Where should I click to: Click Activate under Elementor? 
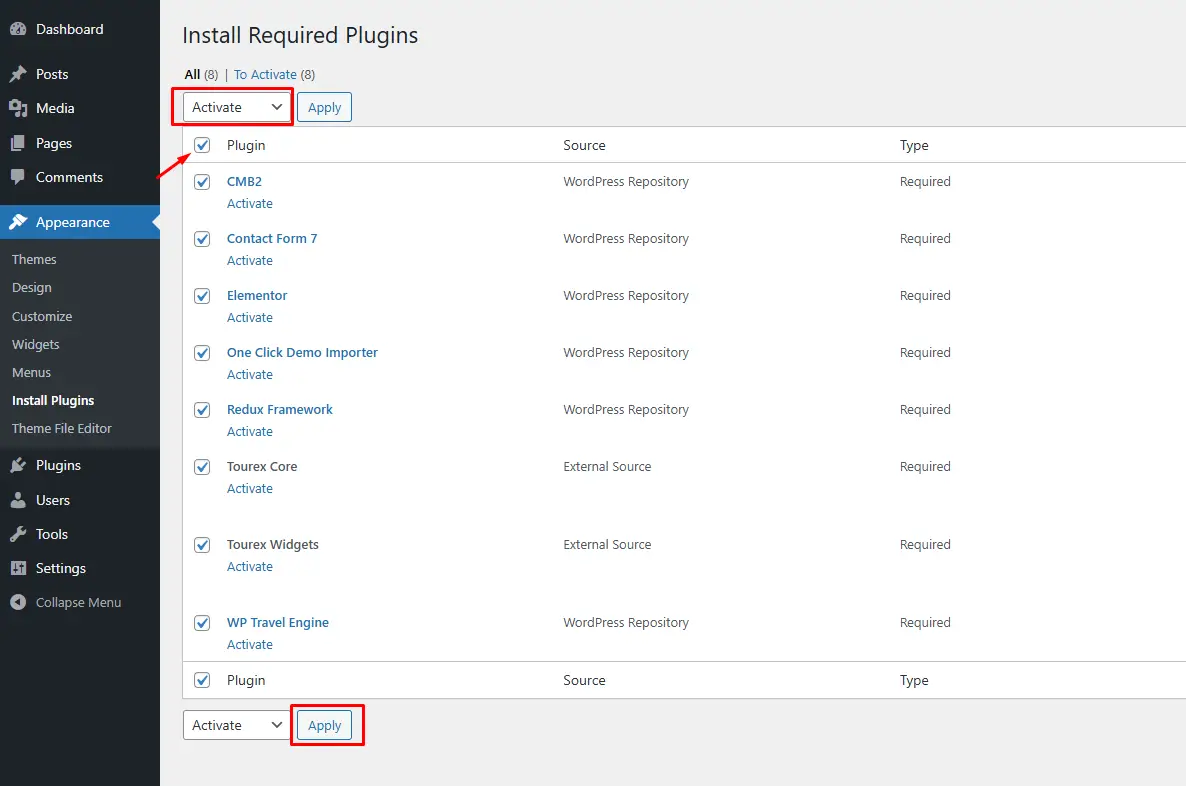[x=250, y=318]
